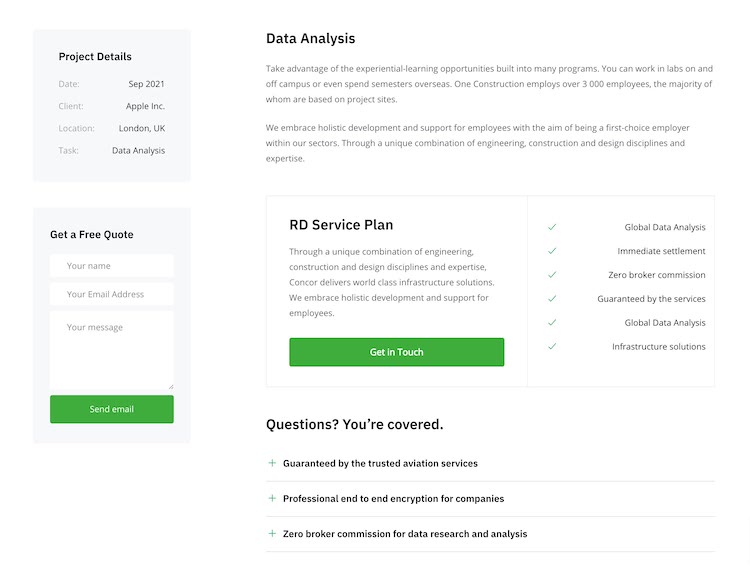The width and height of the screenshot is (750, 577).
Task: Click the London, UK location value
Action: 141,128
